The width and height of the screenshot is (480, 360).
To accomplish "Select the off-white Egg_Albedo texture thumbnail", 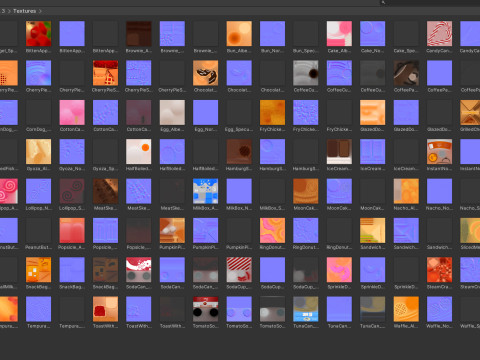I will click(172, 112).
